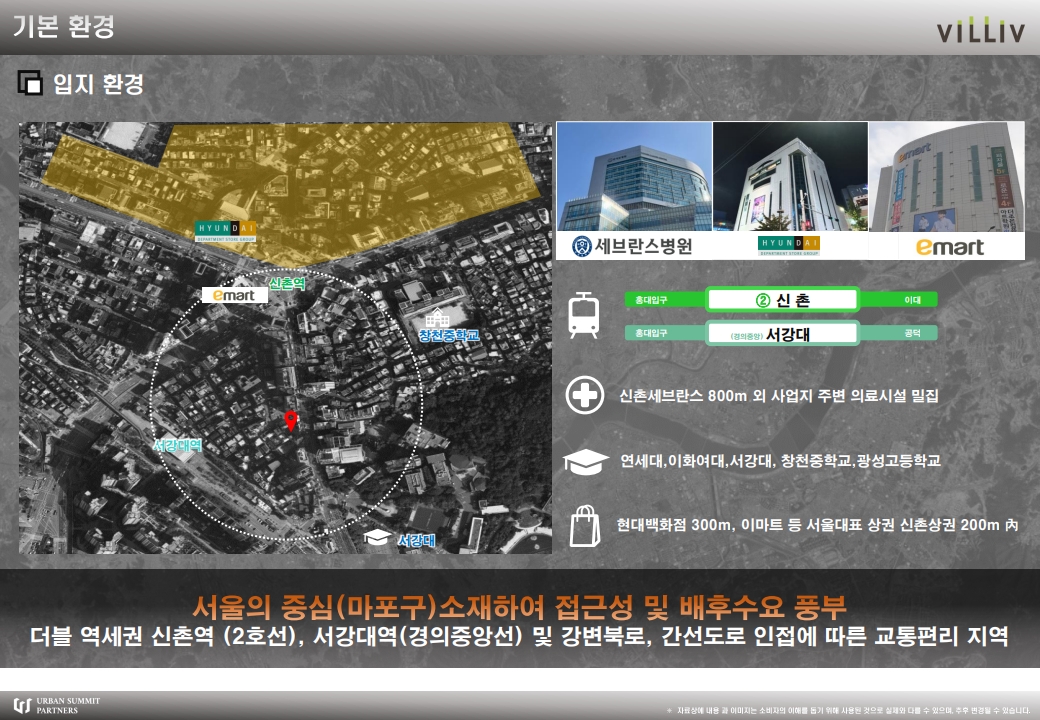
Task: Click 공덕 on the 경의중앙 line bar
Action: point(913,333)
